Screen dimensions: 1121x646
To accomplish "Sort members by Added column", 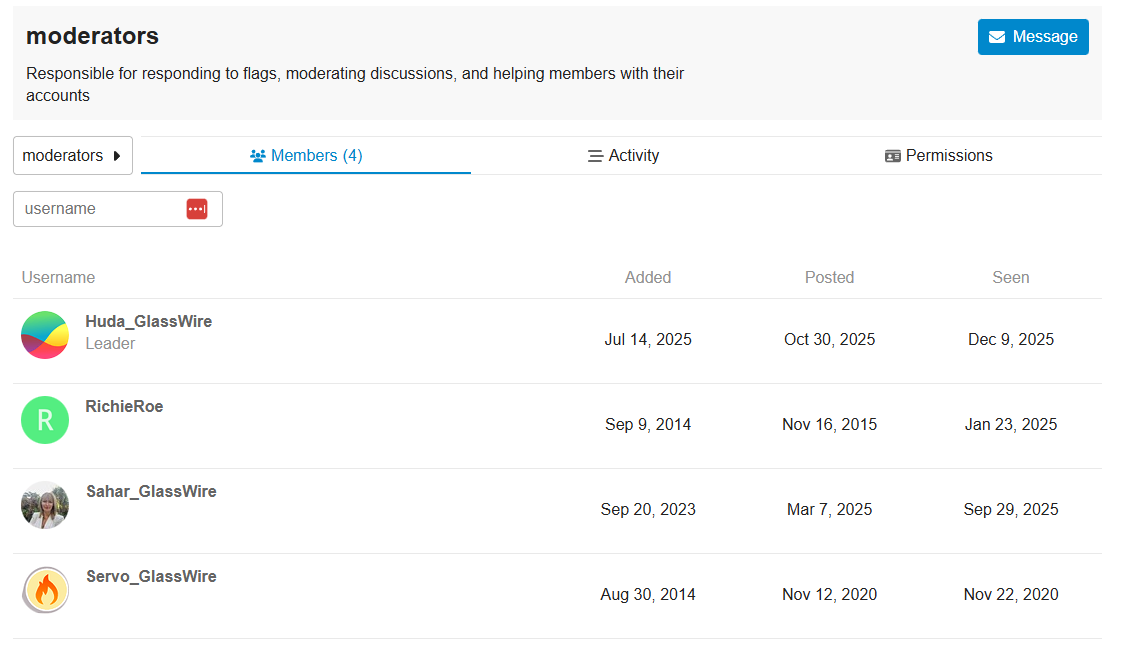I will click(x=648, y=278).
